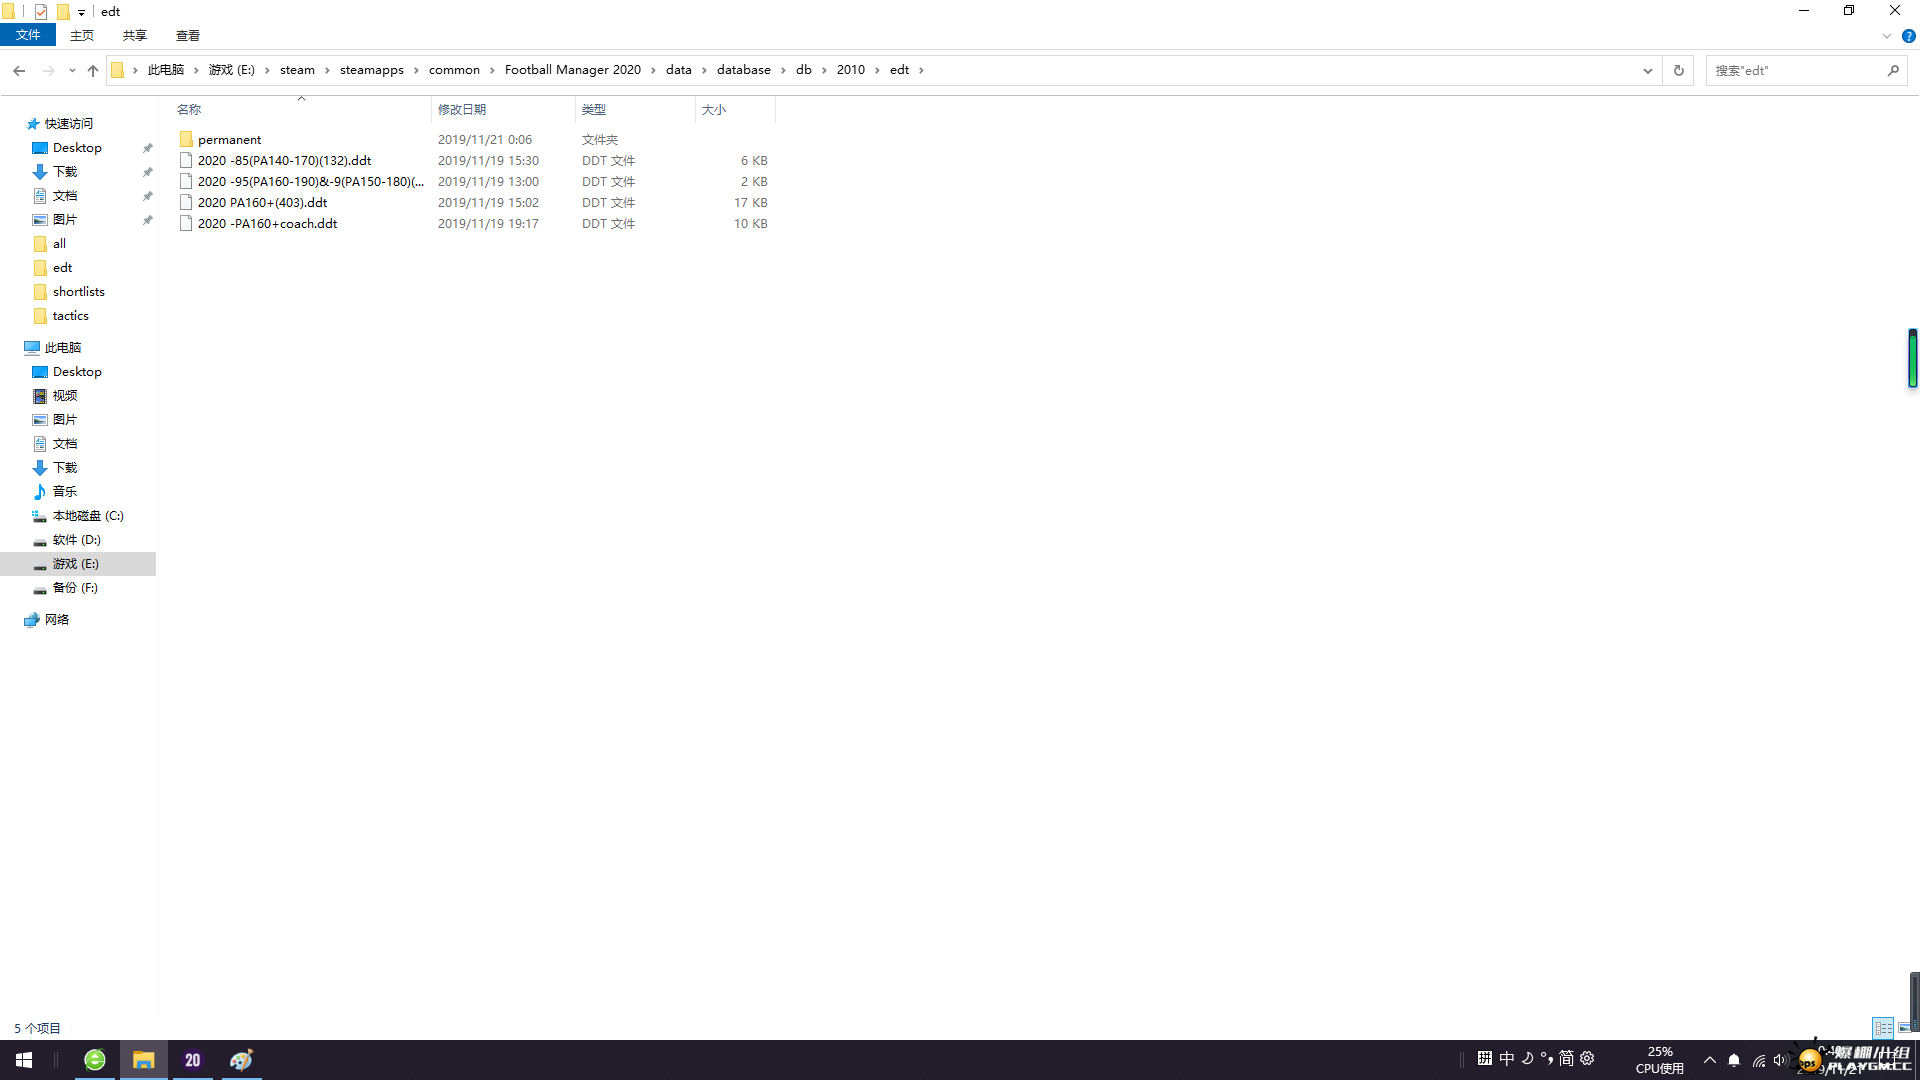Open pinned 文档 under 快速访问

click(x=65, y=196)
